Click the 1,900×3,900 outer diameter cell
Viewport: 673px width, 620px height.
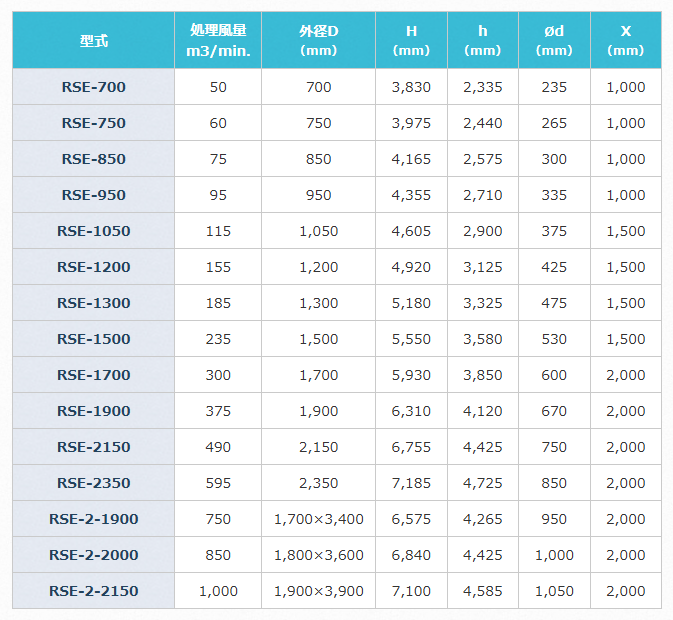pos(318,591)
